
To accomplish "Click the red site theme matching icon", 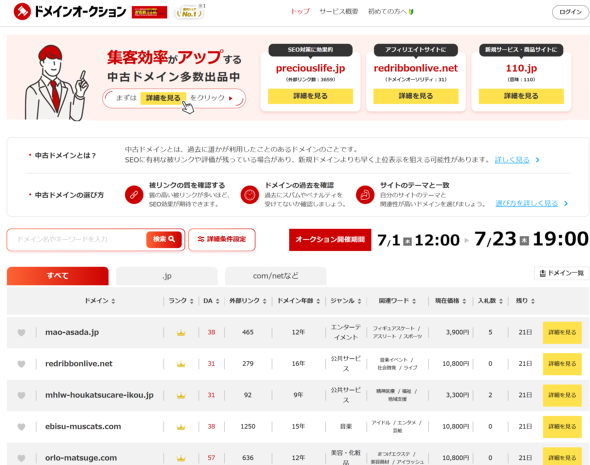I will tap(365, 195).
